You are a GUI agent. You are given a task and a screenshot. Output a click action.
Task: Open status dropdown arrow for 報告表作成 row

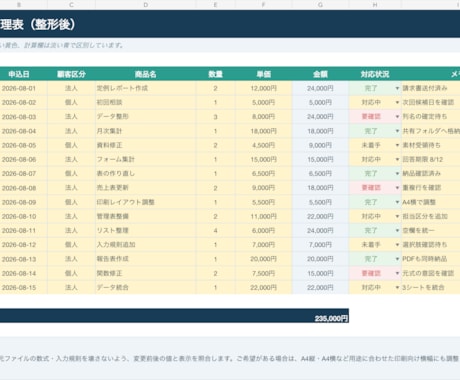(x=397, y=259)
